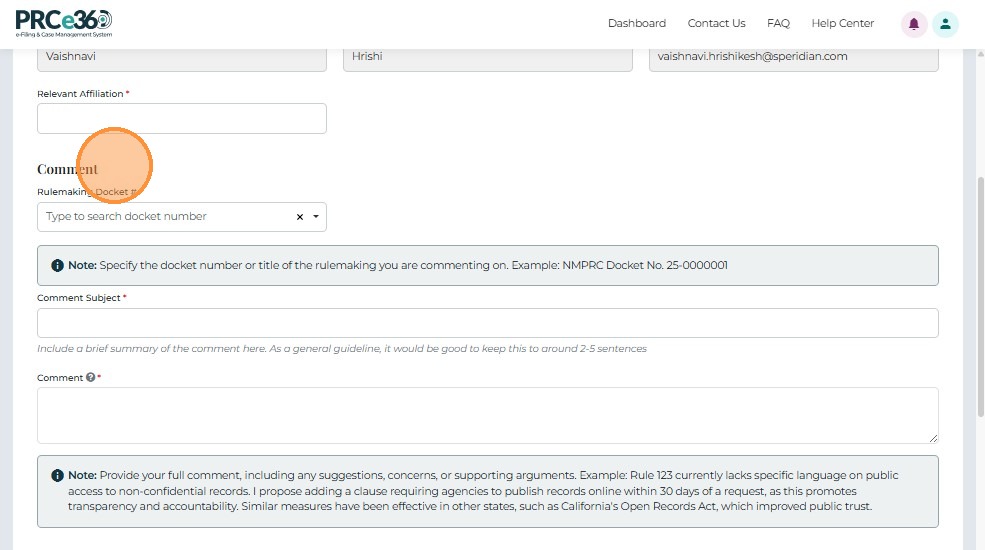The image size is (985, 550).
Task: Click the Vaishnavi first name field
Action: pos(182,58)
